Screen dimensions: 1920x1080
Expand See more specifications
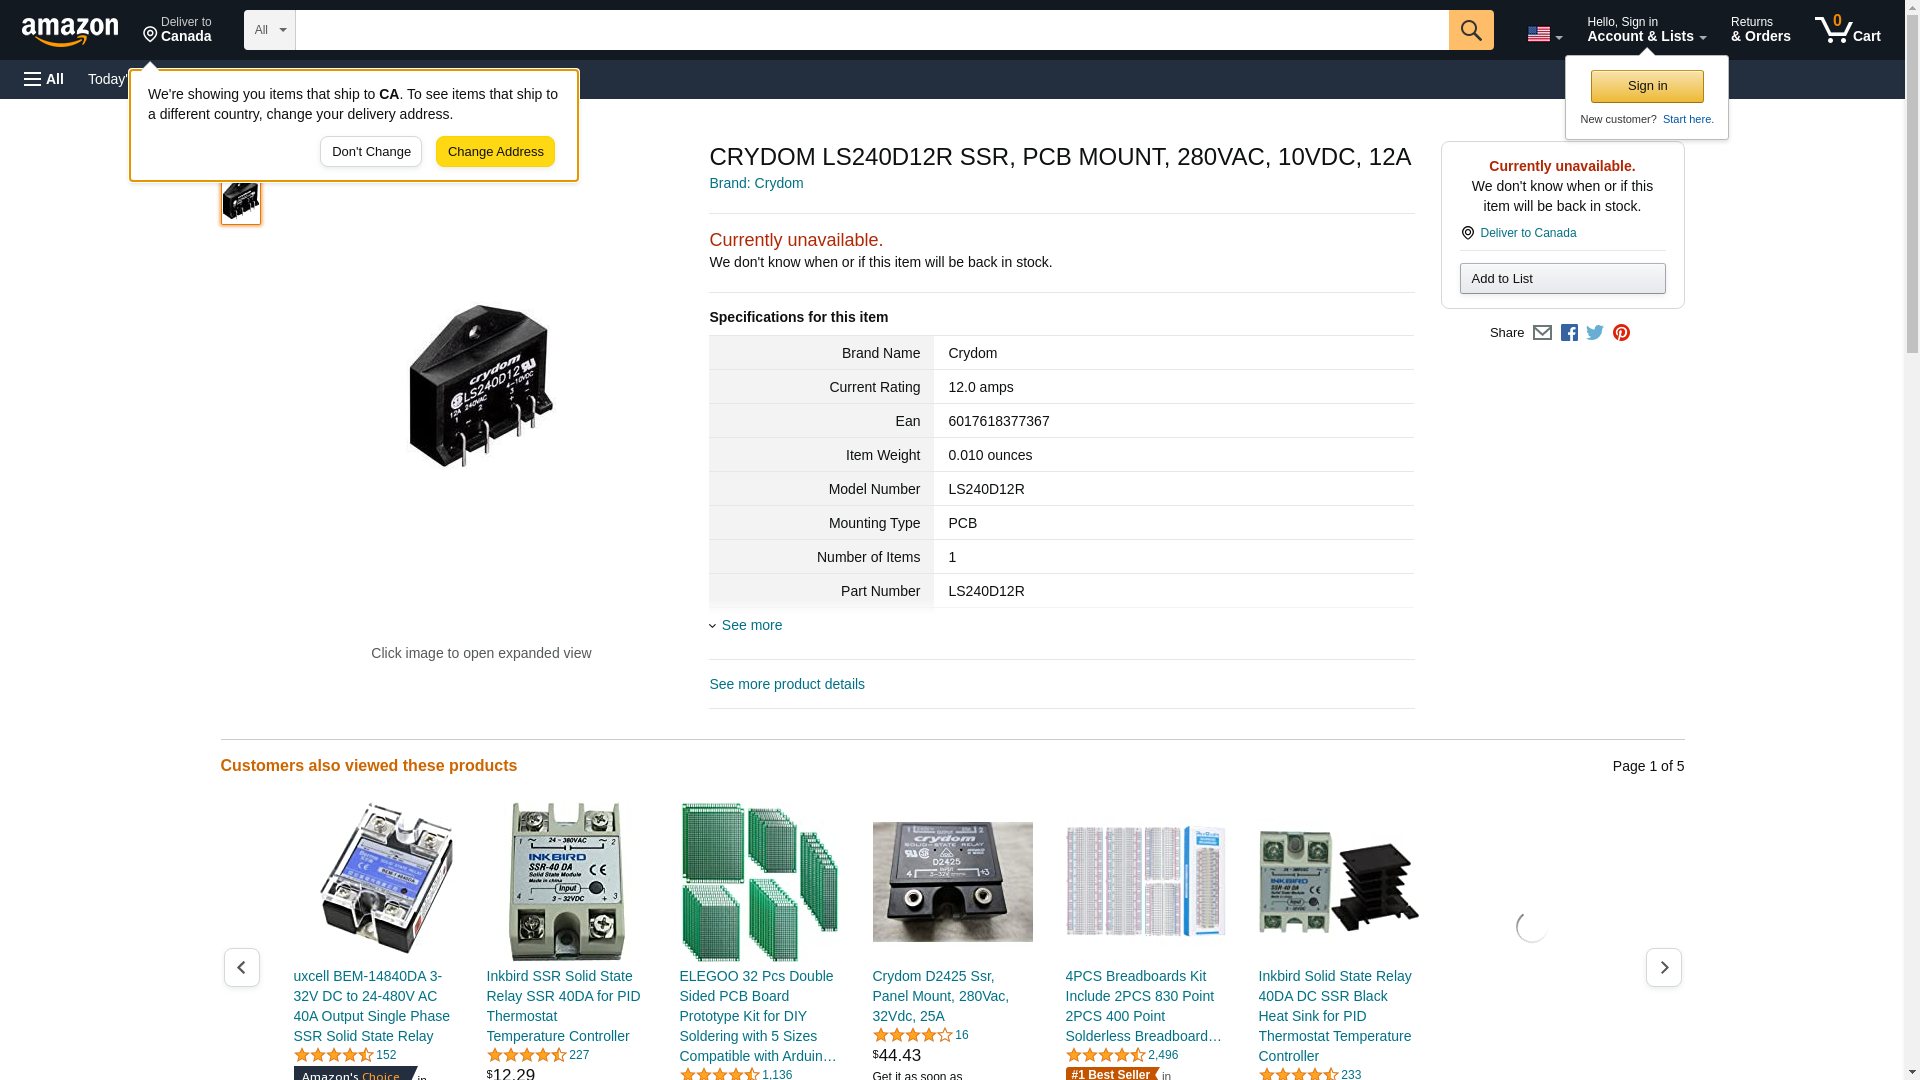pos(751,625)
